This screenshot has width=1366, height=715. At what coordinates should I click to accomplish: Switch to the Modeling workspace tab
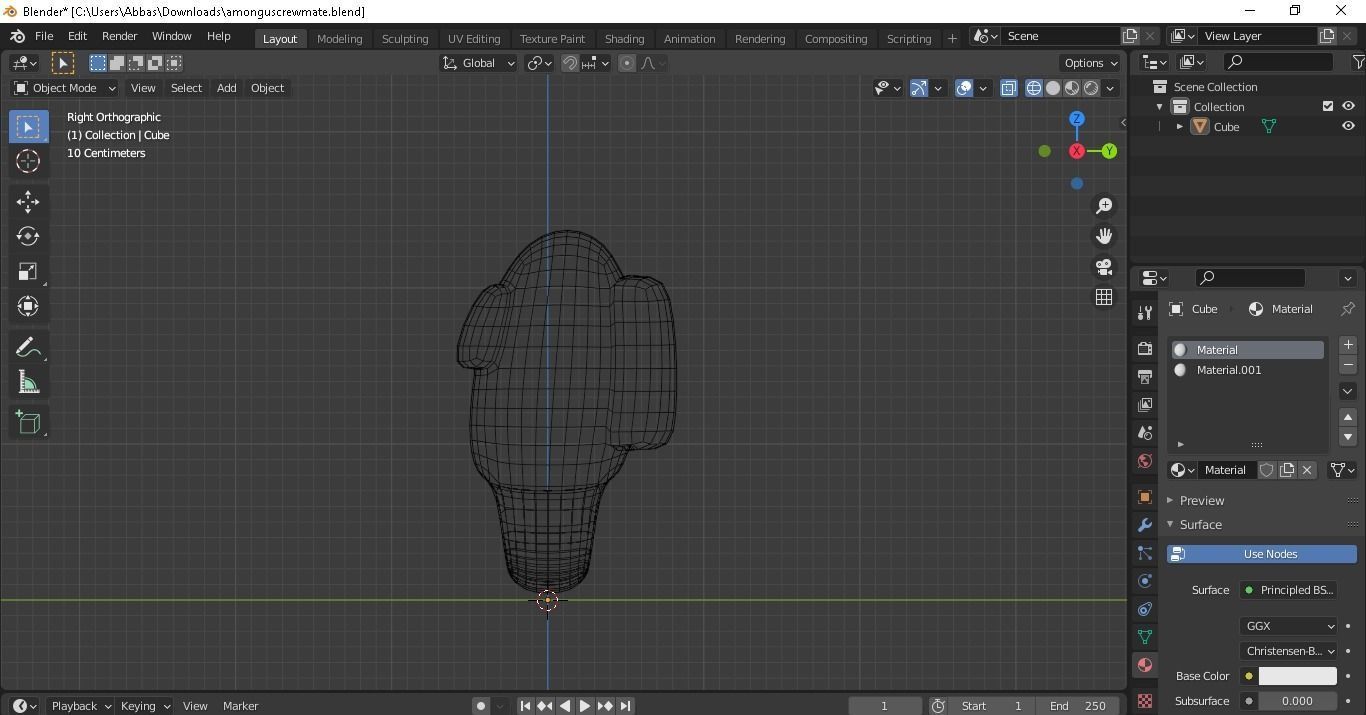point(339,38)
